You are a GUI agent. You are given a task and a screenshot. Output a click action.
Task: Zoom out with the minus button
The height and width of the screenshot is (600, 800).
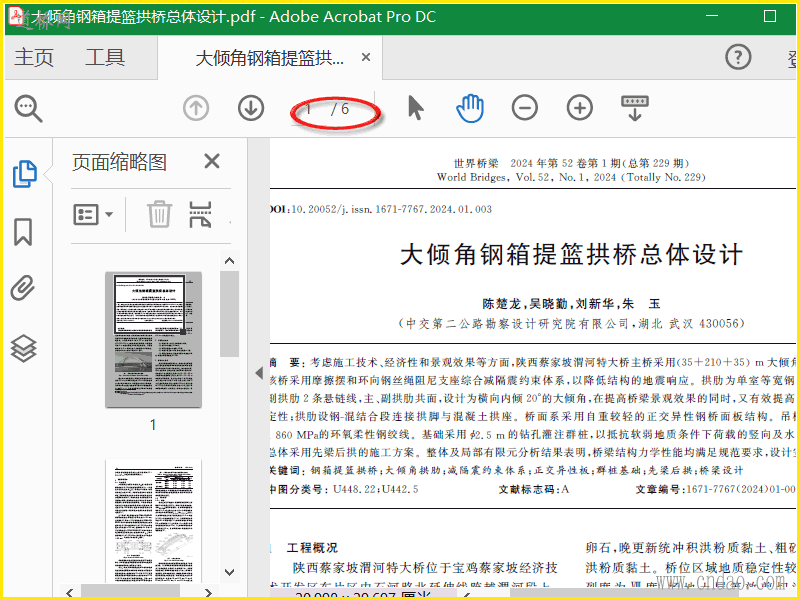pyautogui.click(x=525, y=108)
